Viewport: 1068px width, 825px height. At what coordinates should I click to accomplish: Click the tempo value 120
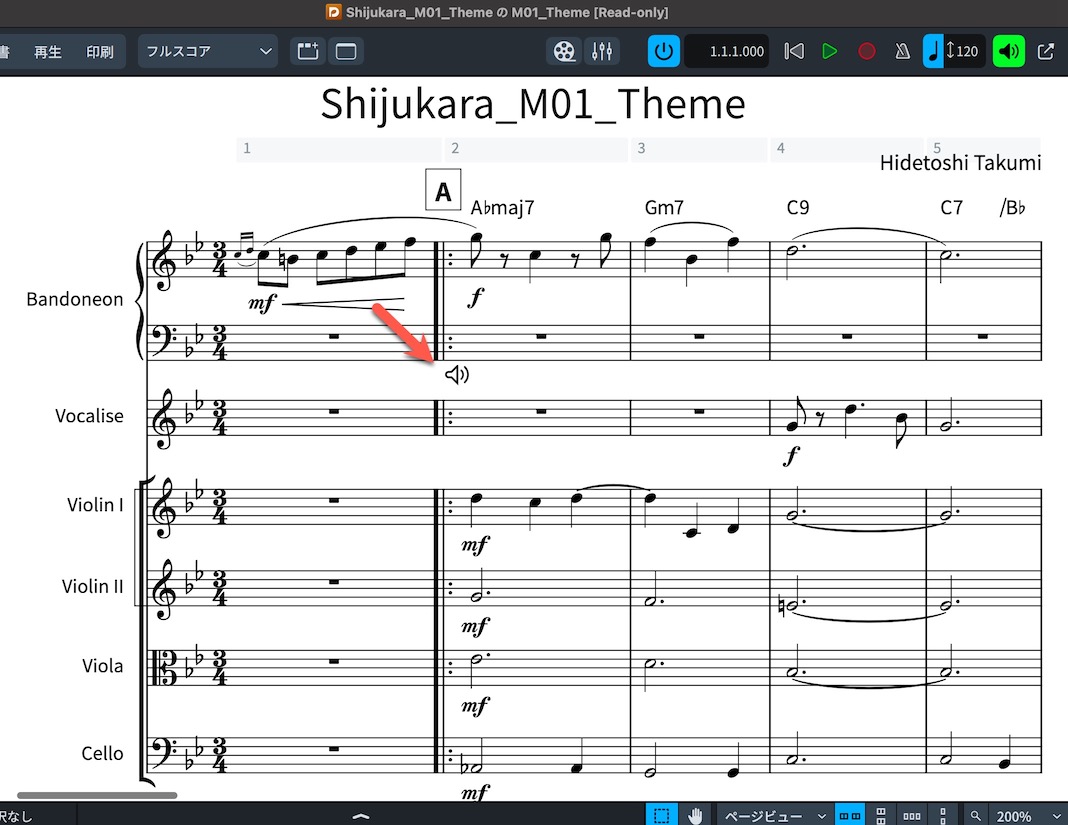tap(967, 51)
